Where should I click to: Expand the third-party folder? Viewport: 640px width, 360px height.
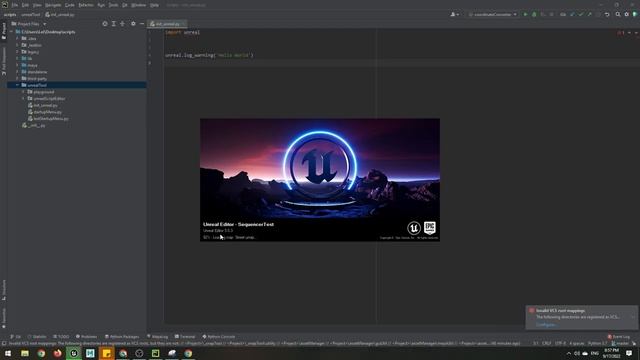[17, 78]
